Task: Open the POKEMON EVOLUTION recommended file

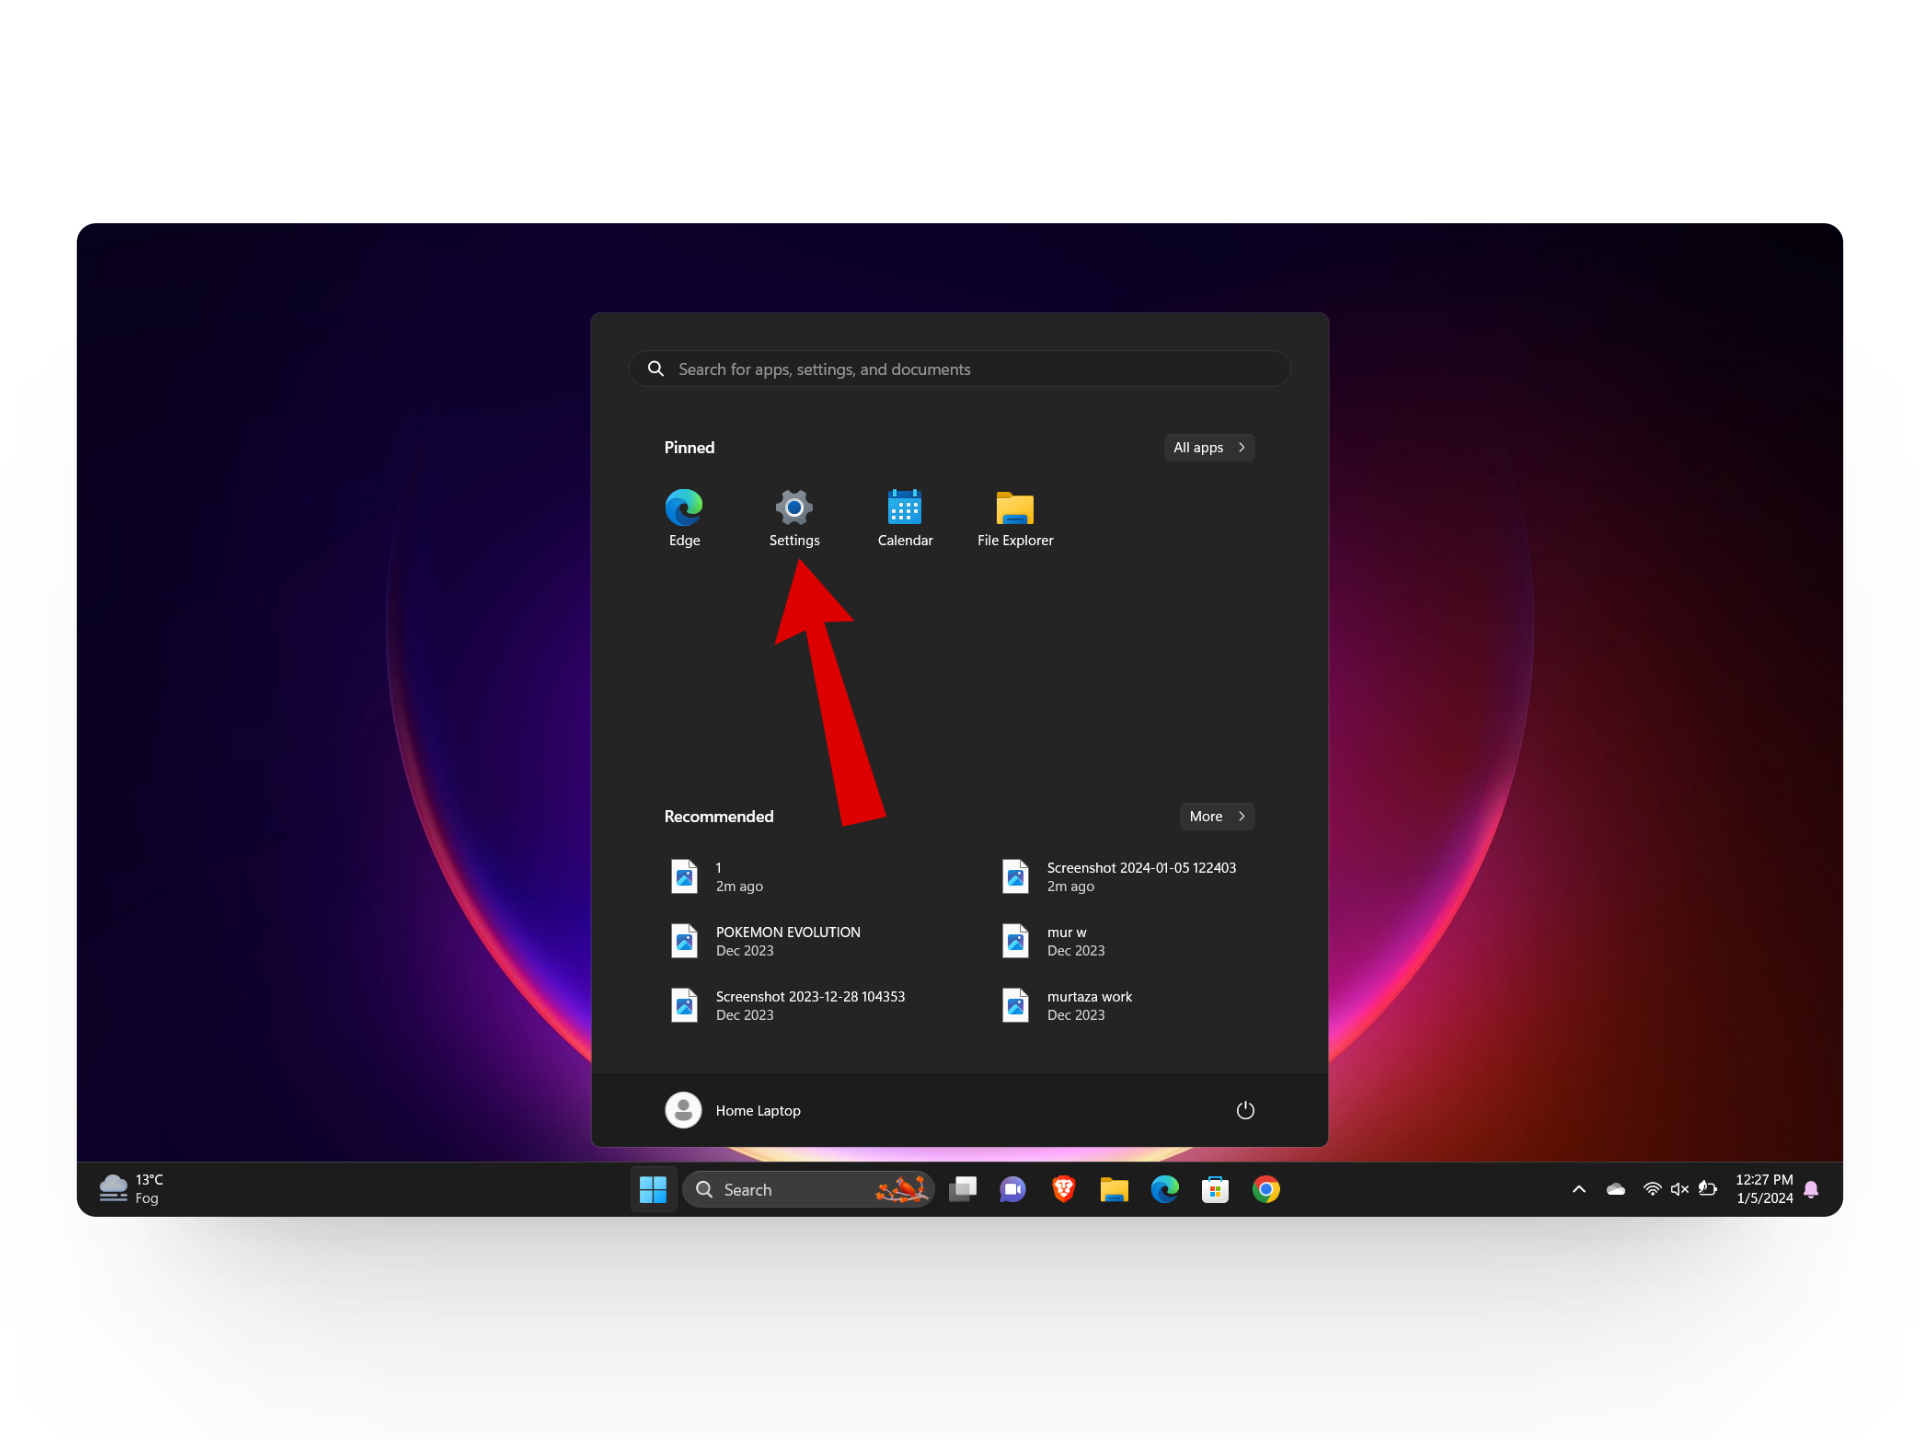Action: tap(787, 941)
